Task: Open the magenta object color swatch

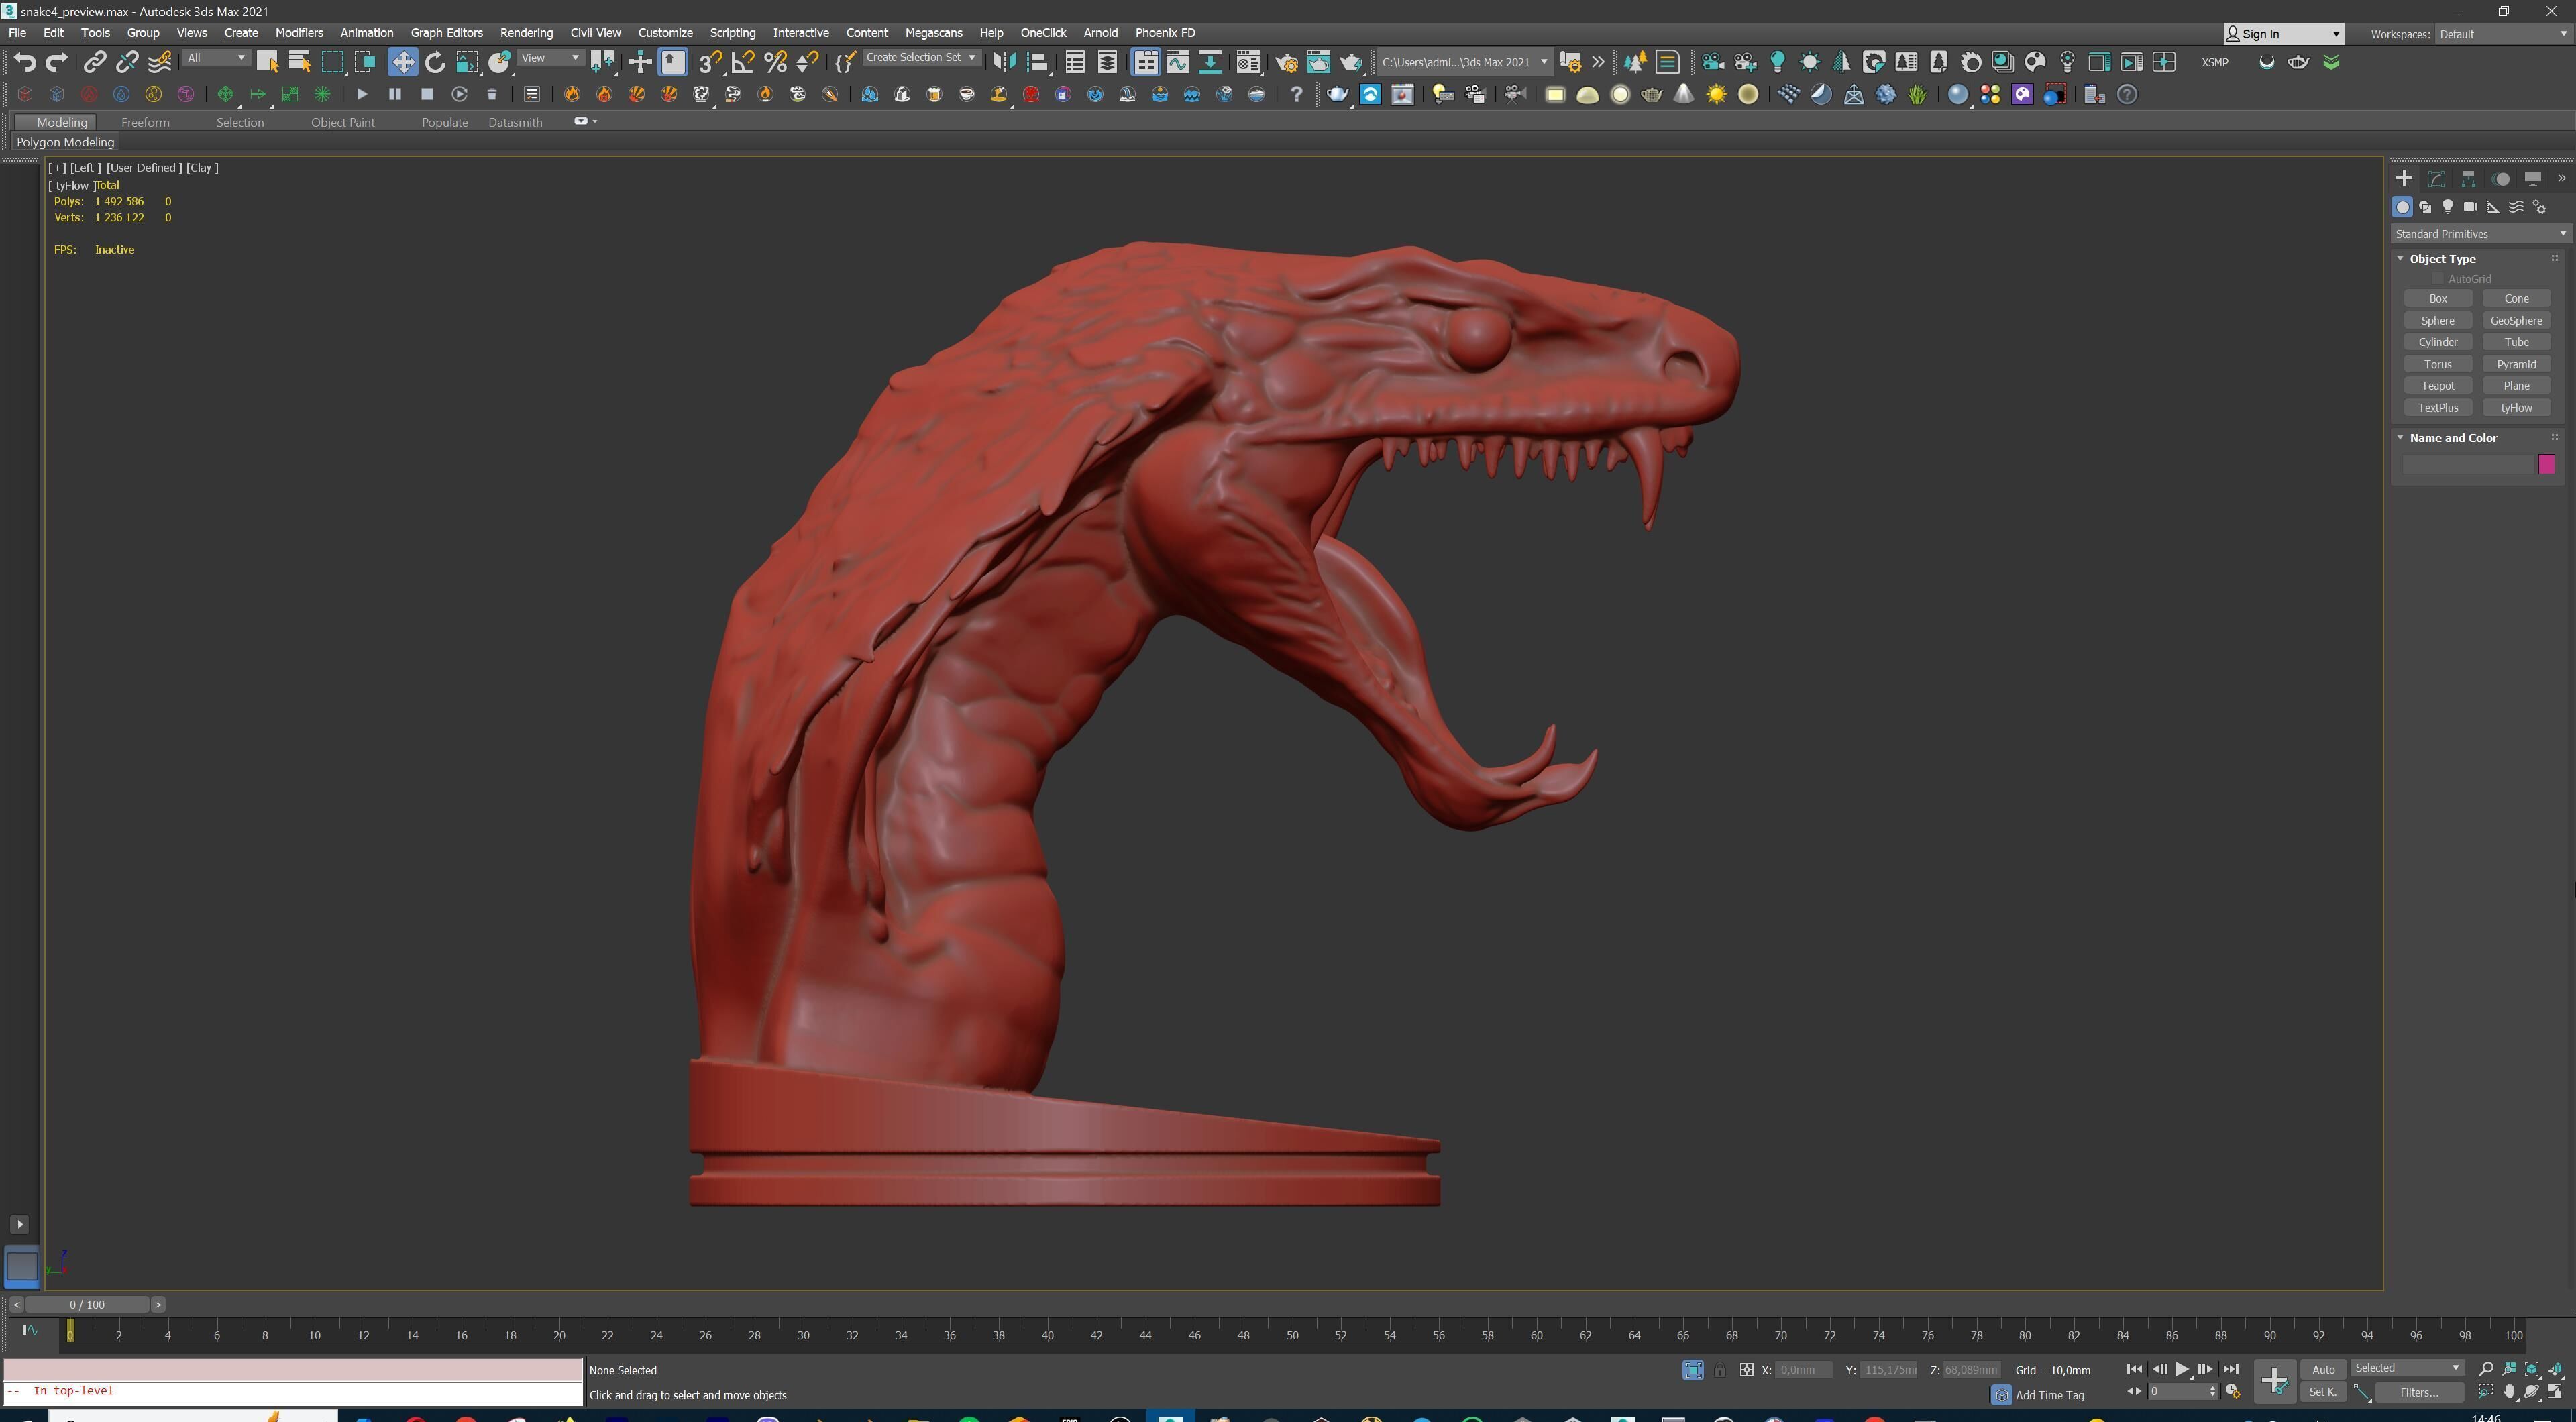Action: (2546, 464)
